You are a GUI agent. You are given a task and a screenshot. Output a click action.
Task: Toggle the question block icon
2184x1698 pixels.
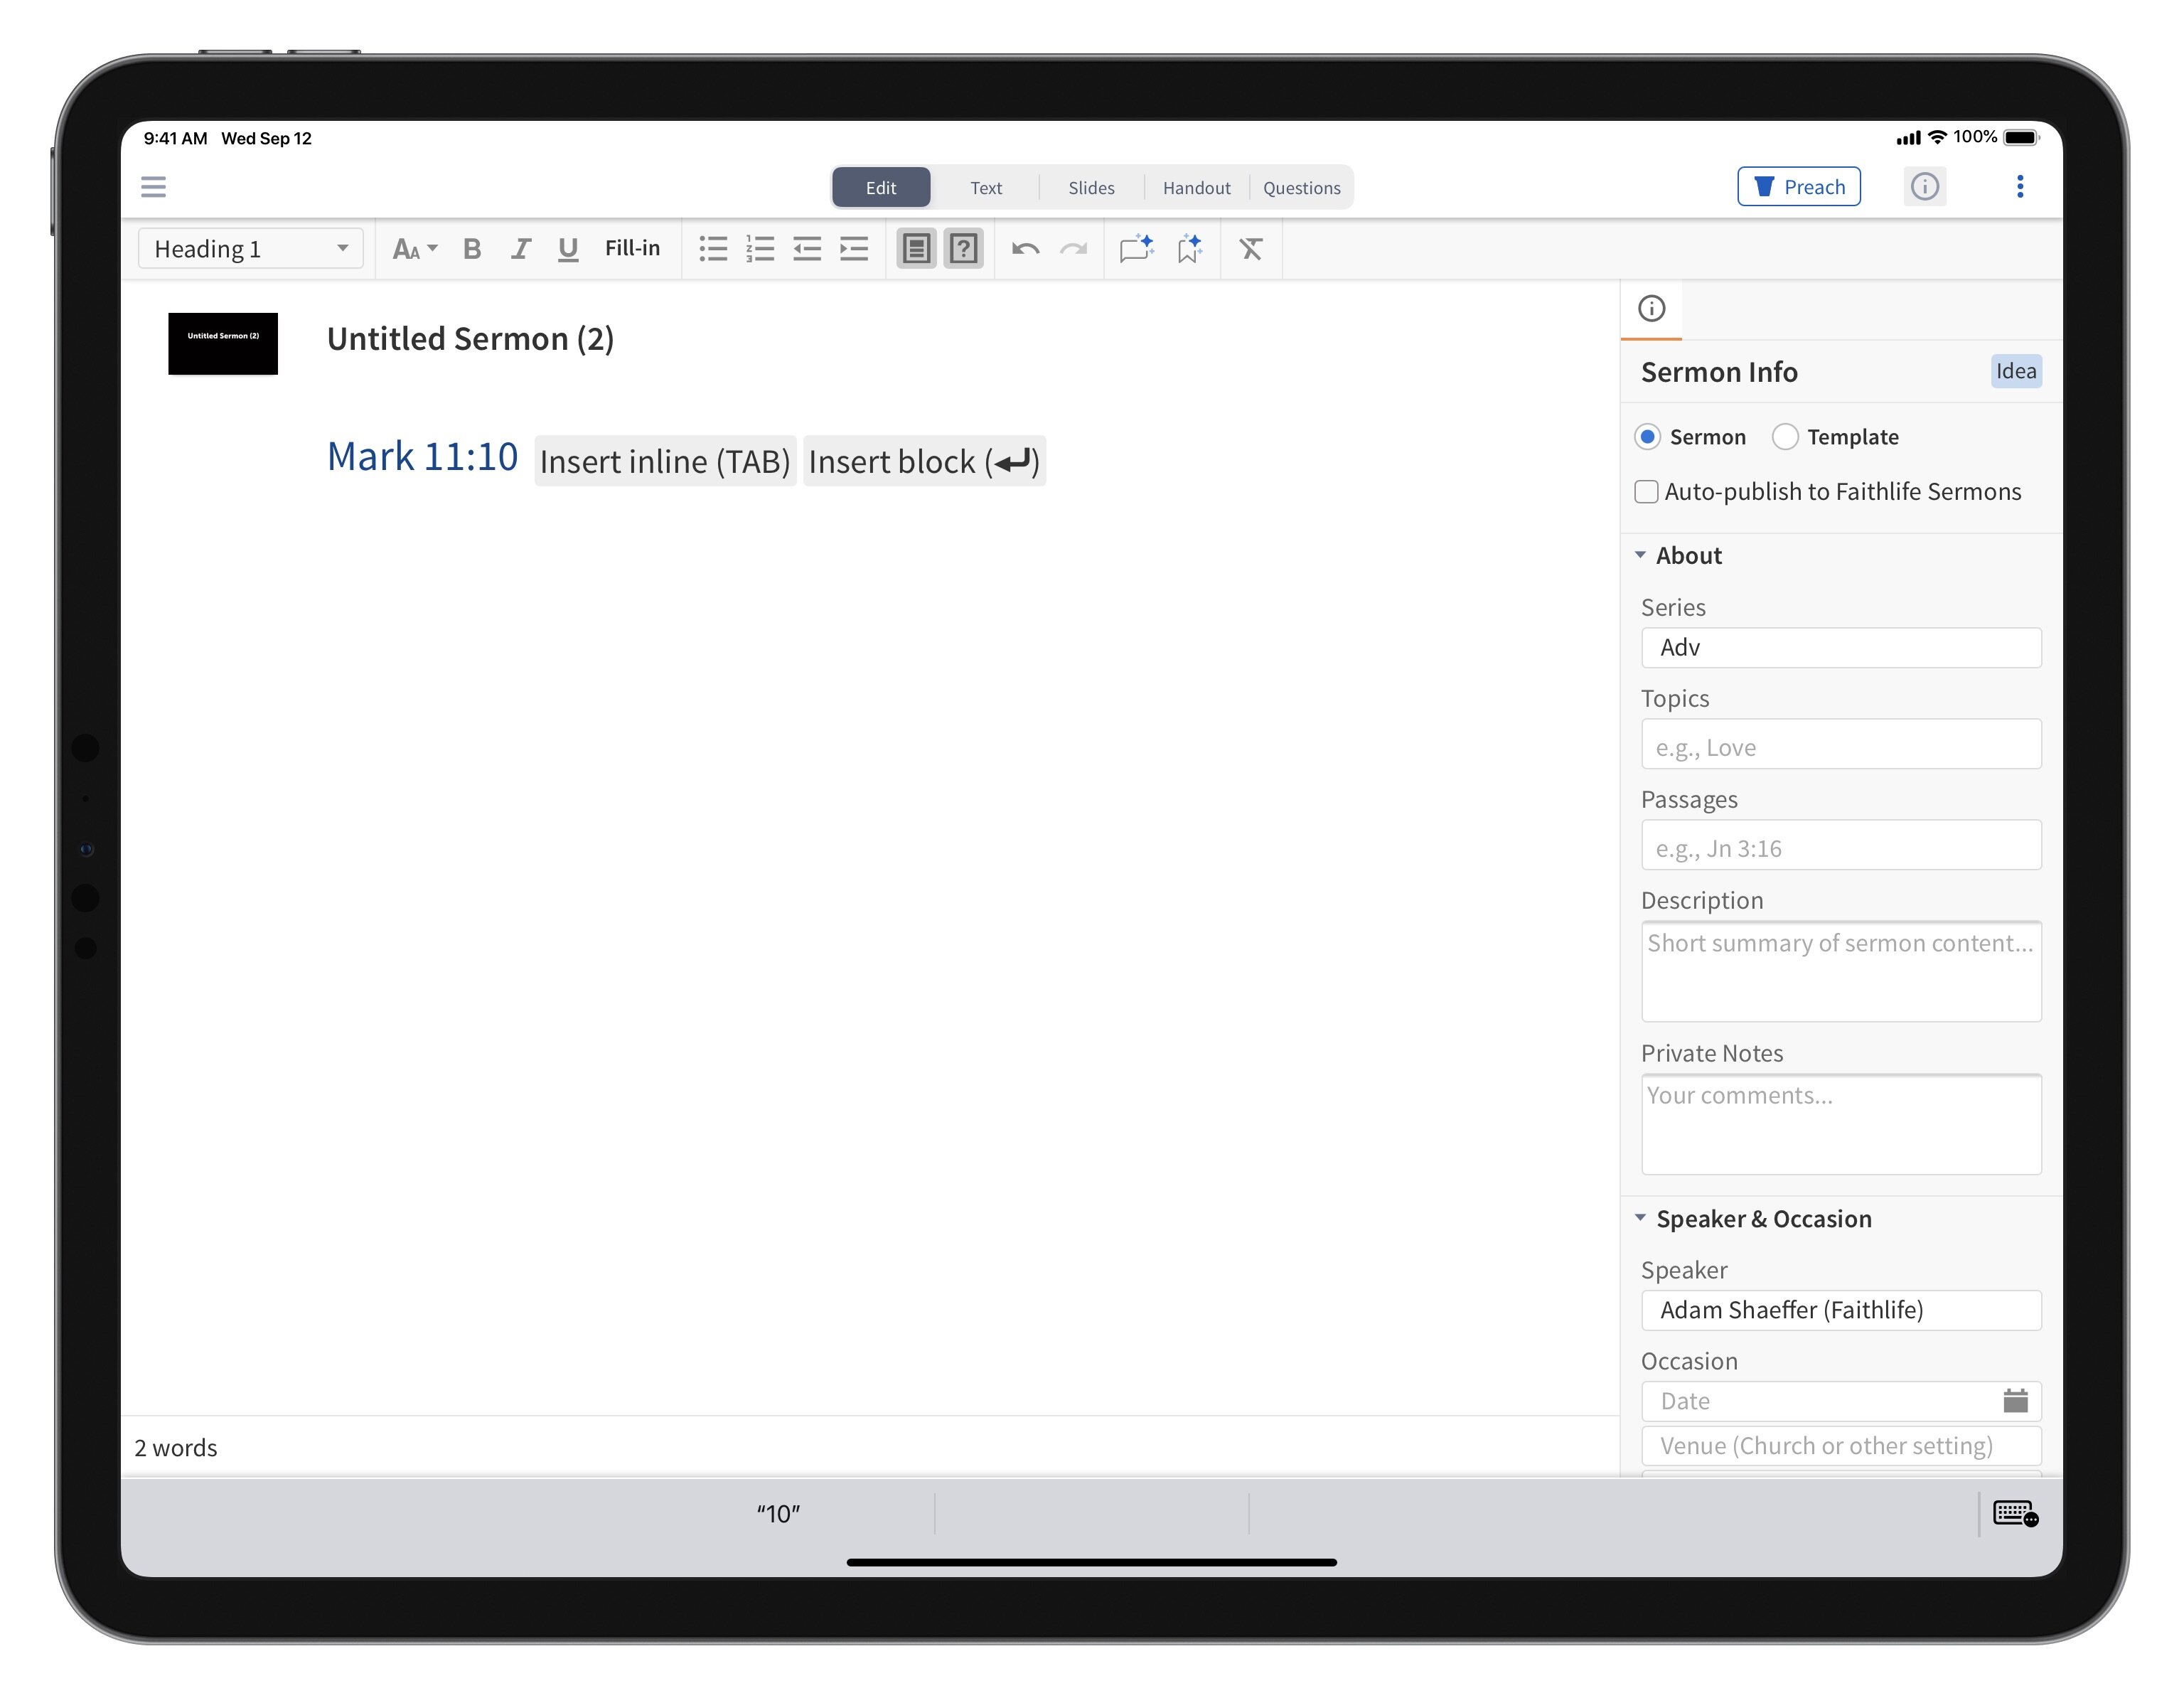click(x=963, y=249)
